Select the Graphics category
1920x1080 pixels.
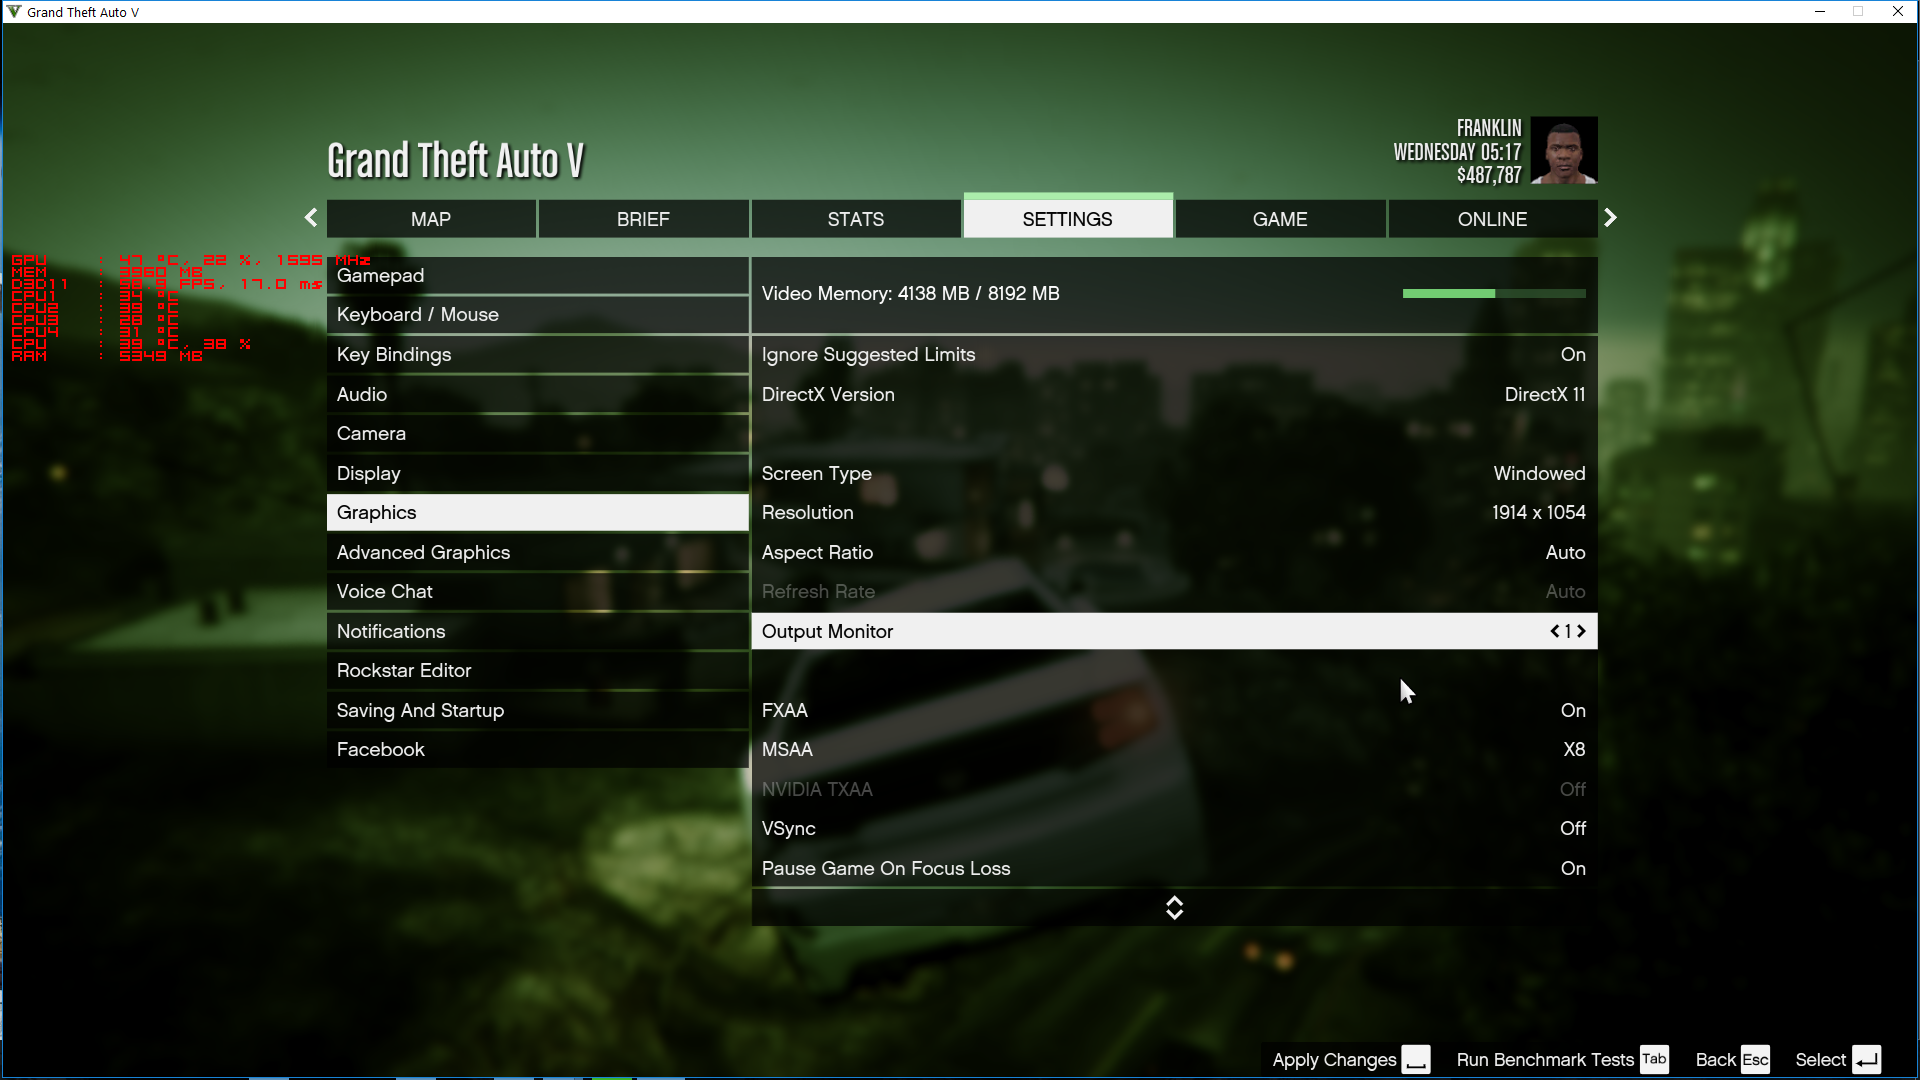(537, 513)
